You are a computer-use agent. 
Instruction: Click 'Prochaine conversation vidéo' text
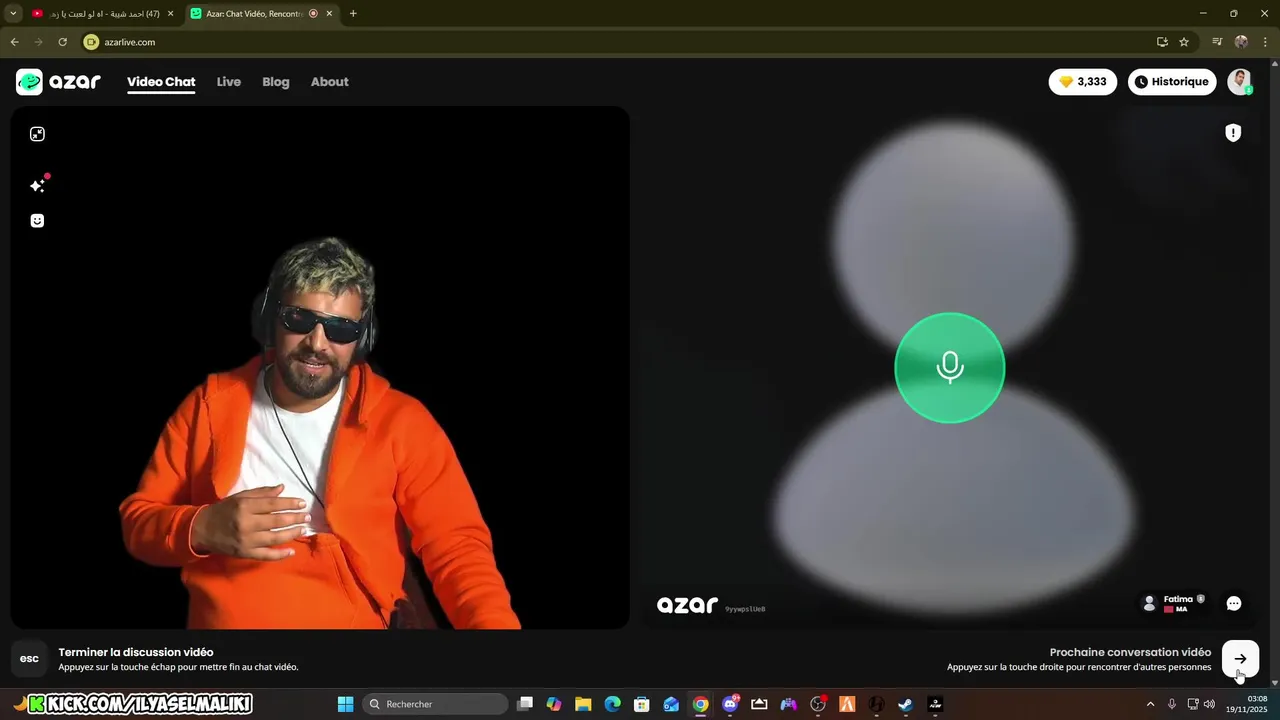click(x=1130, y=652)
